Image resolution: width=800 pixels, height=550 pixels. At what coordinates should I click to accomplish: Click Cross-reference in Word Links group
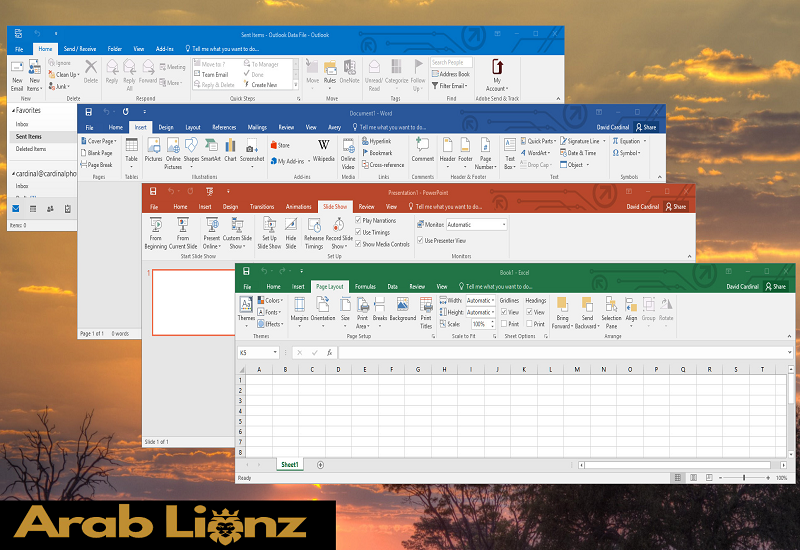[383, 165]
